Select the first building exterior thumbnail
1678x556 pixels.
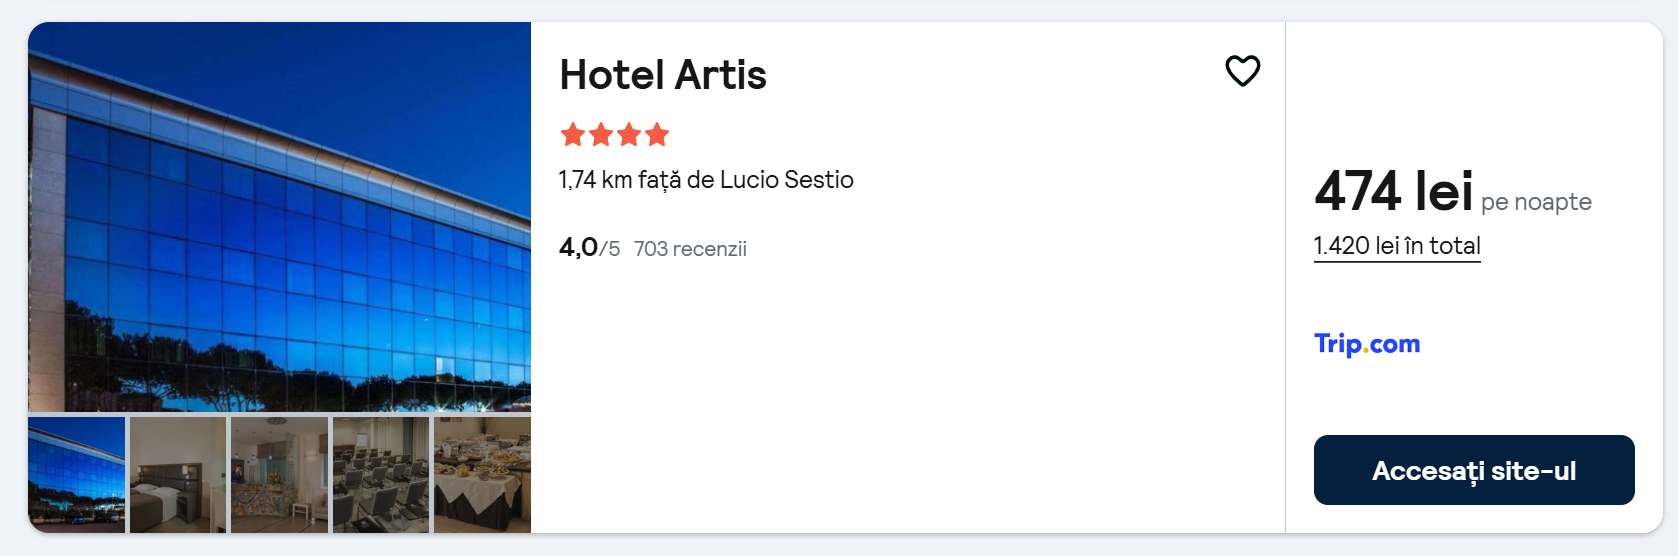[x=77, y=474]
